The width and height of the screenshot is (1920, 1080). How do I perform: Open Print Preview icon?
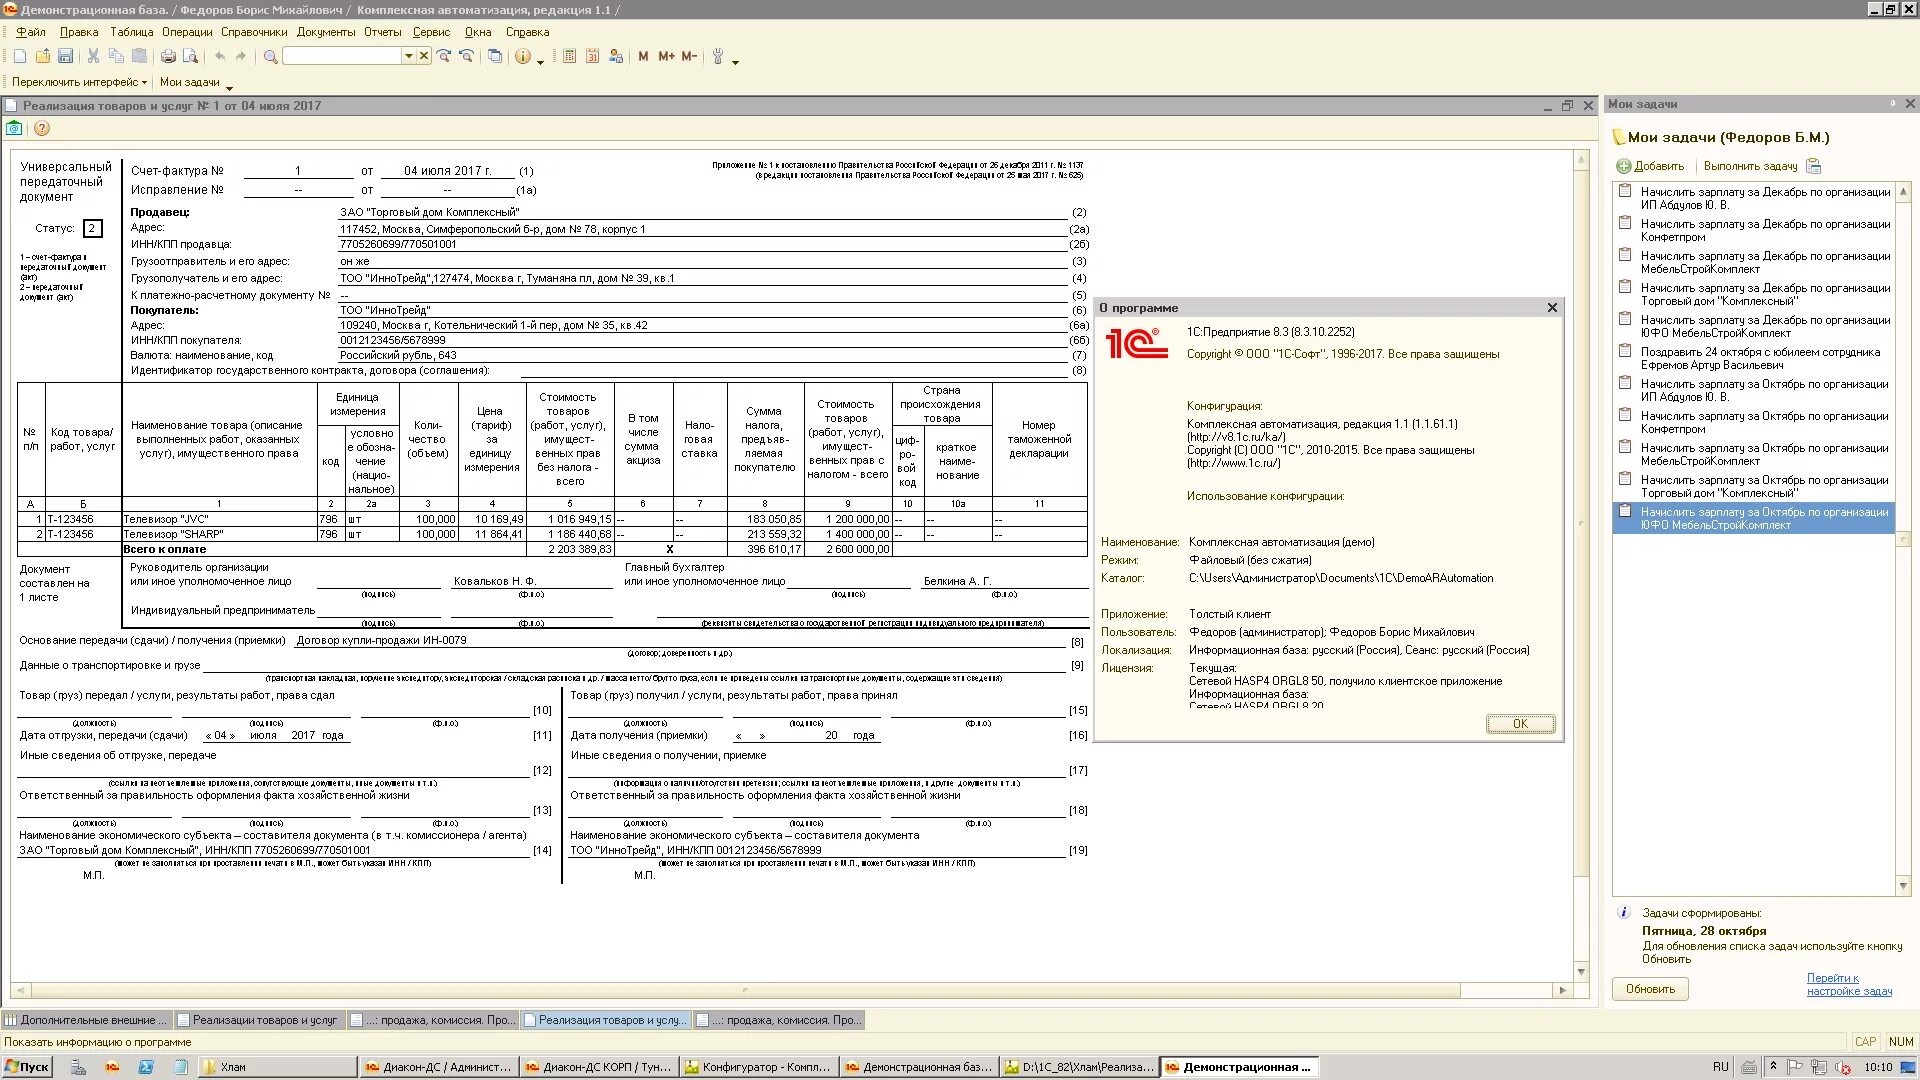[x=191, y=57]
